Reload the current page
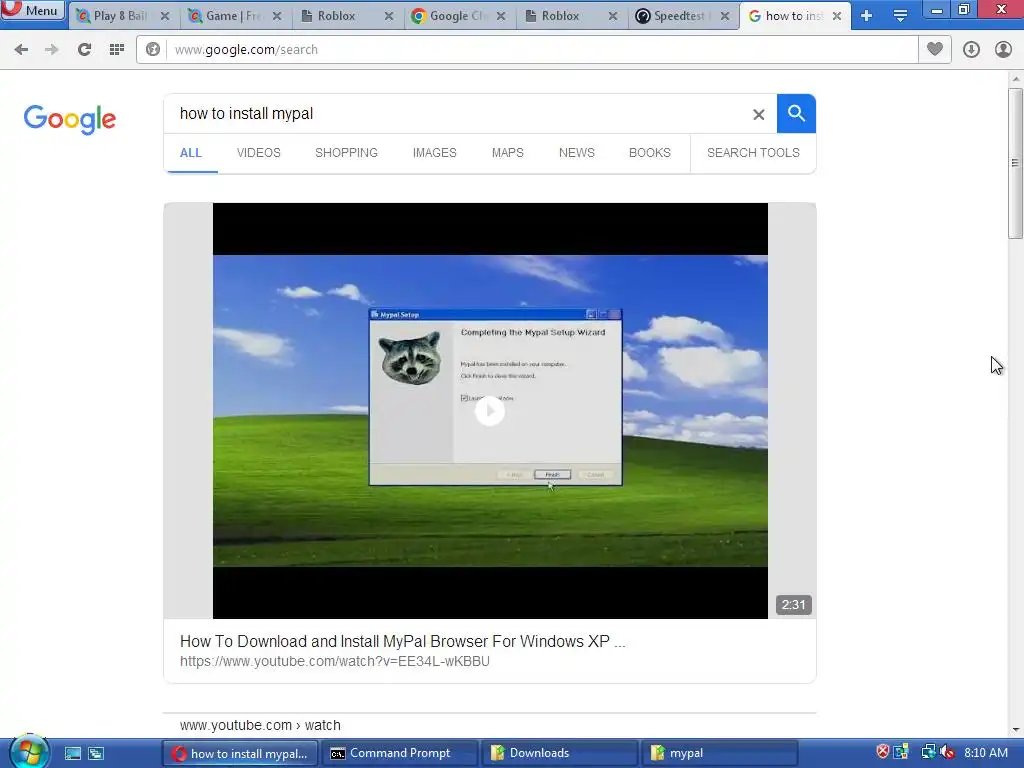Screen dimensions: 1024x768 click(x=84, y=50)
